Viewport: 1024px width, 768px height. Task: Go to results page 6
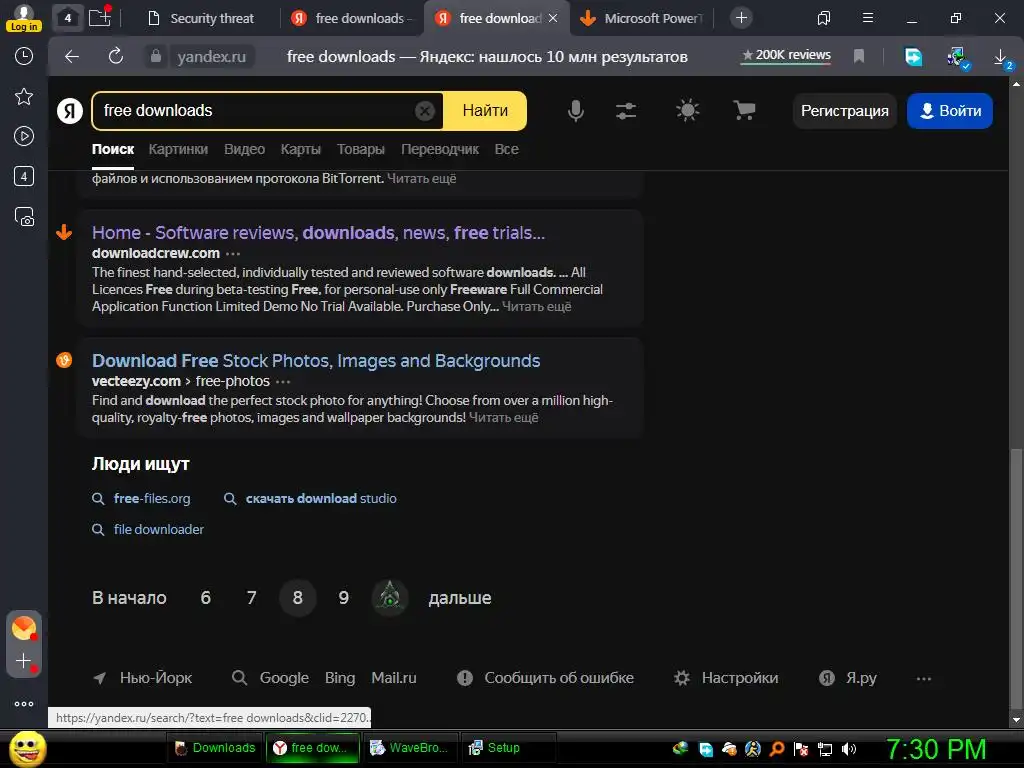pos(206,598)
